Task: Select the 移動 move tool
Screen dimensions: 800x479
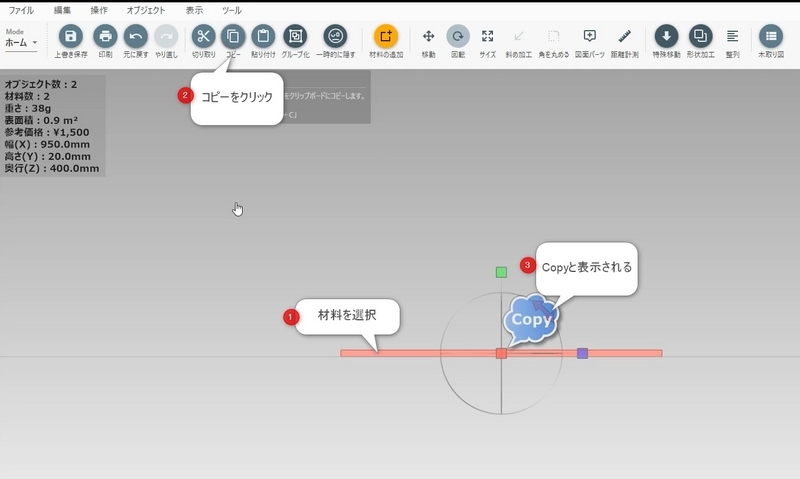Action: click(428, 36)
